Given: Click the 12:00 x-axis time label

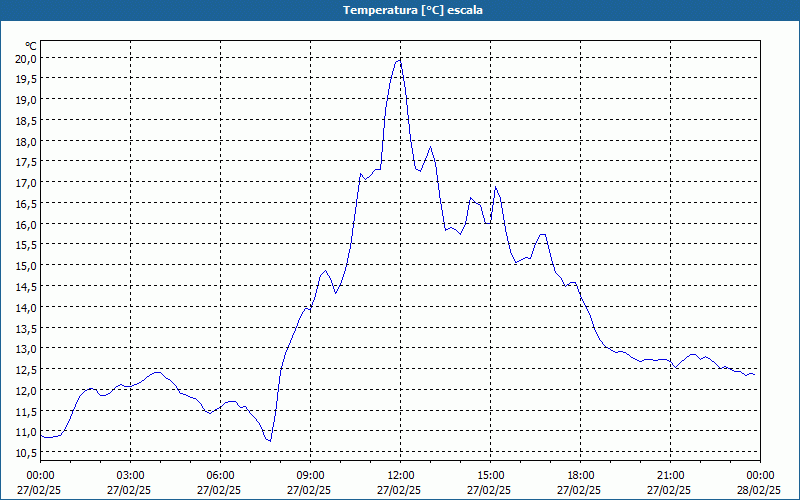Looking at the screenshot, I should [401, 476].
